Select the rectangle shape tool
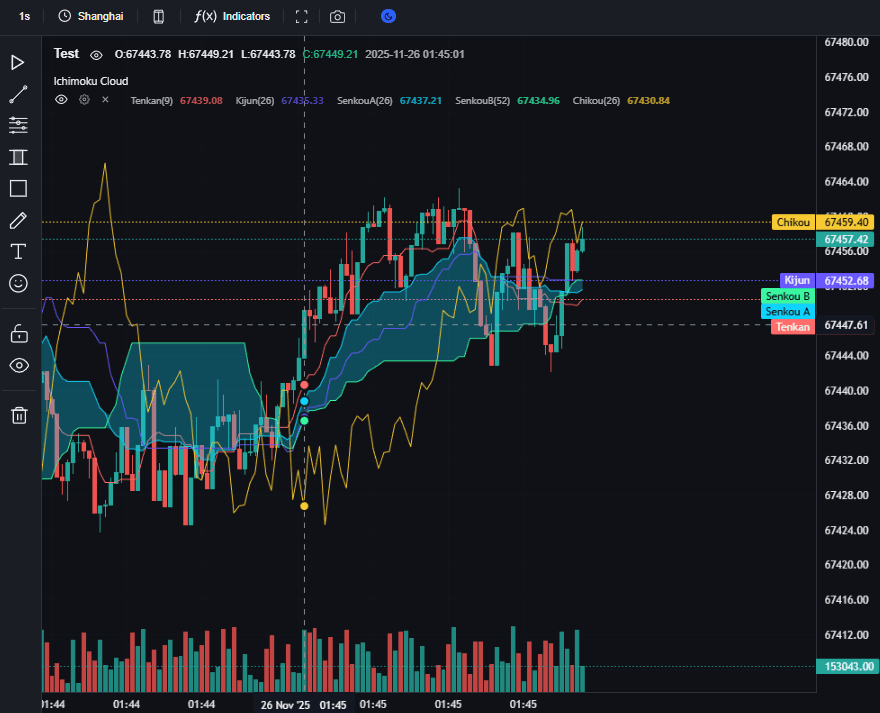The image size is (880, 713). pos(18,188)
